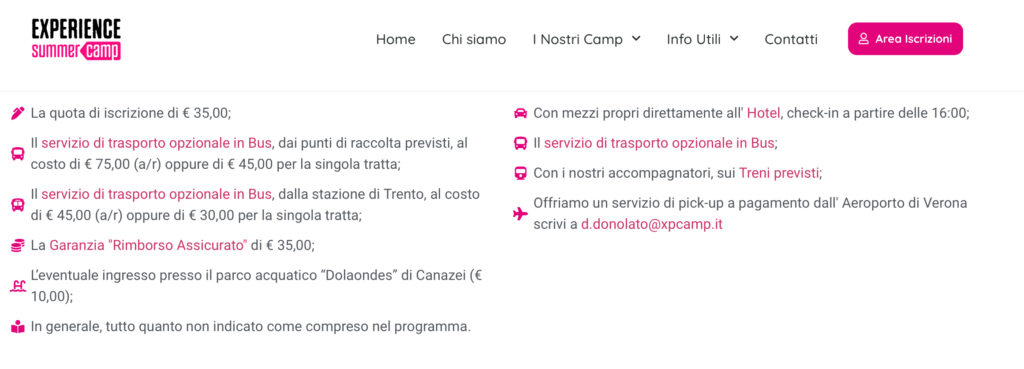The width and height of the screenshot is (1024, 369).
Task: Click the Experience Summer Camp logo
Action: (76, 39)
